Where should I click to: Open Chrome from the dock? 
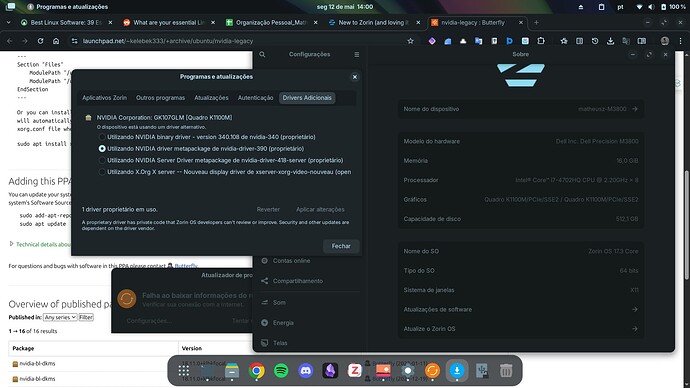click(x=256, y=371)
